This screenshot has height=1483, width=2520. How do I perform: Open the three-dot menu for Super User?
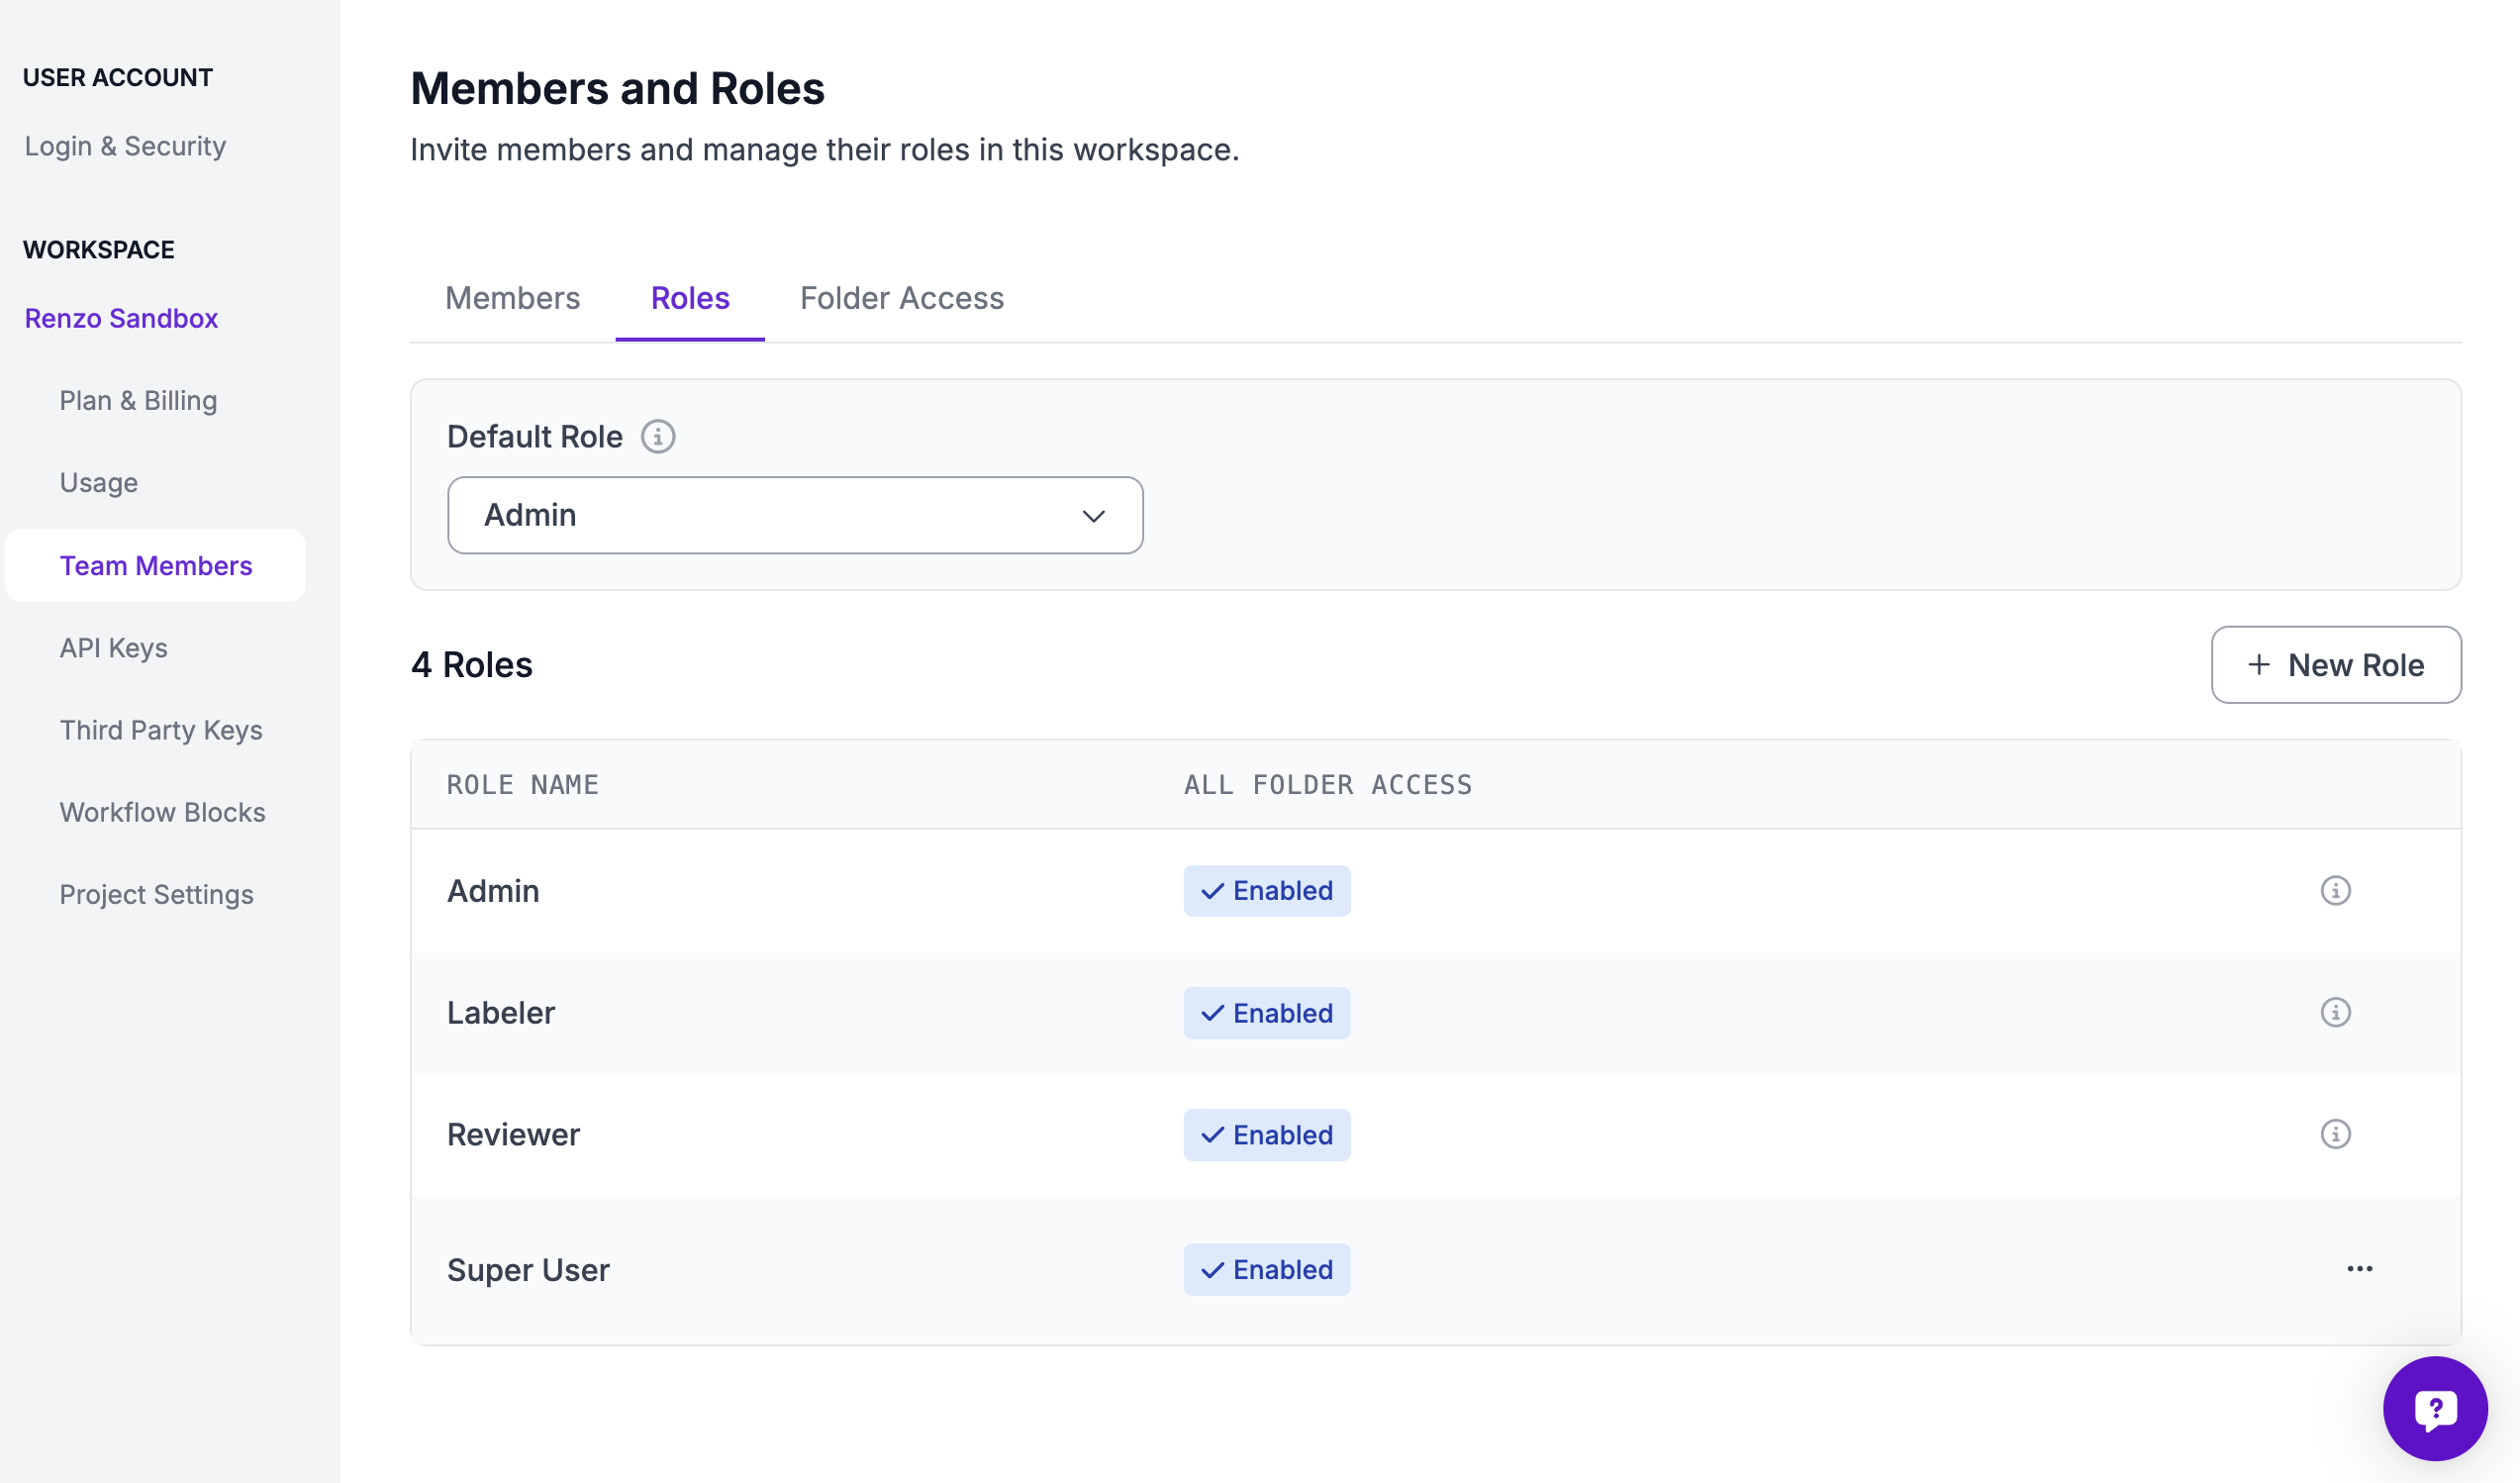tap(2359, 1269)
